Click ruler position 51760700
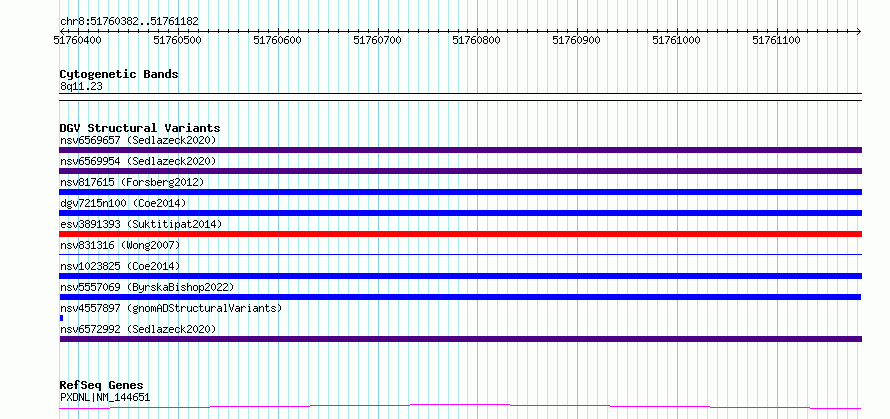This screenshot has height=419, width=890. pos(377,40)
